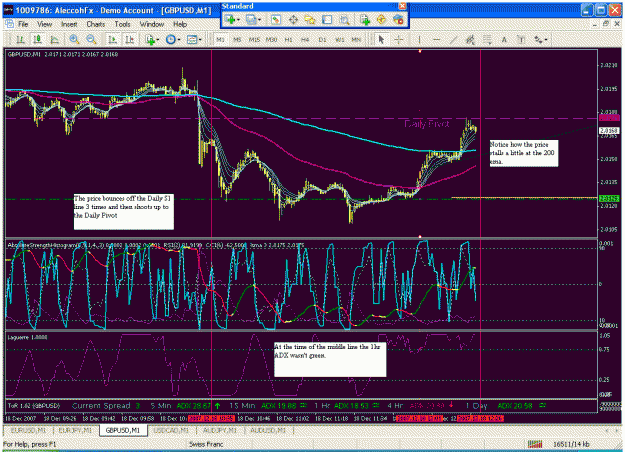The width and height of the screenshot is (625, 452).
Task: Click the Profiles icon in the Standard toolbar
Action: [x=251, y=20]
